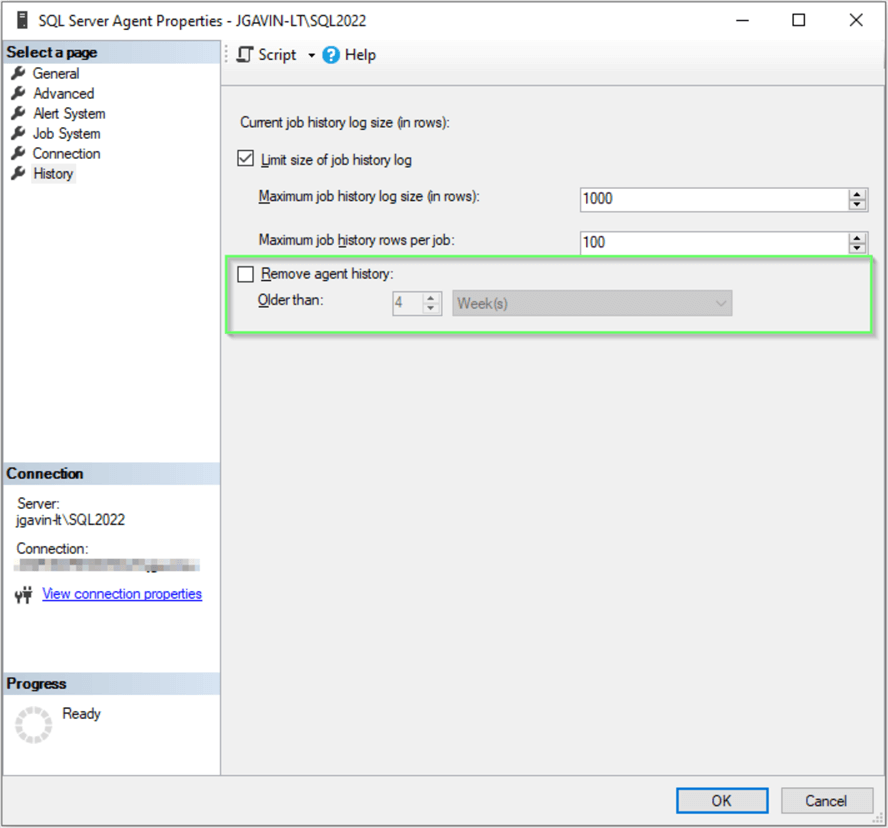Image resolution: width=888 pixels, height=828 pixels.
Task: Select the History page
Action: [53, 174]
